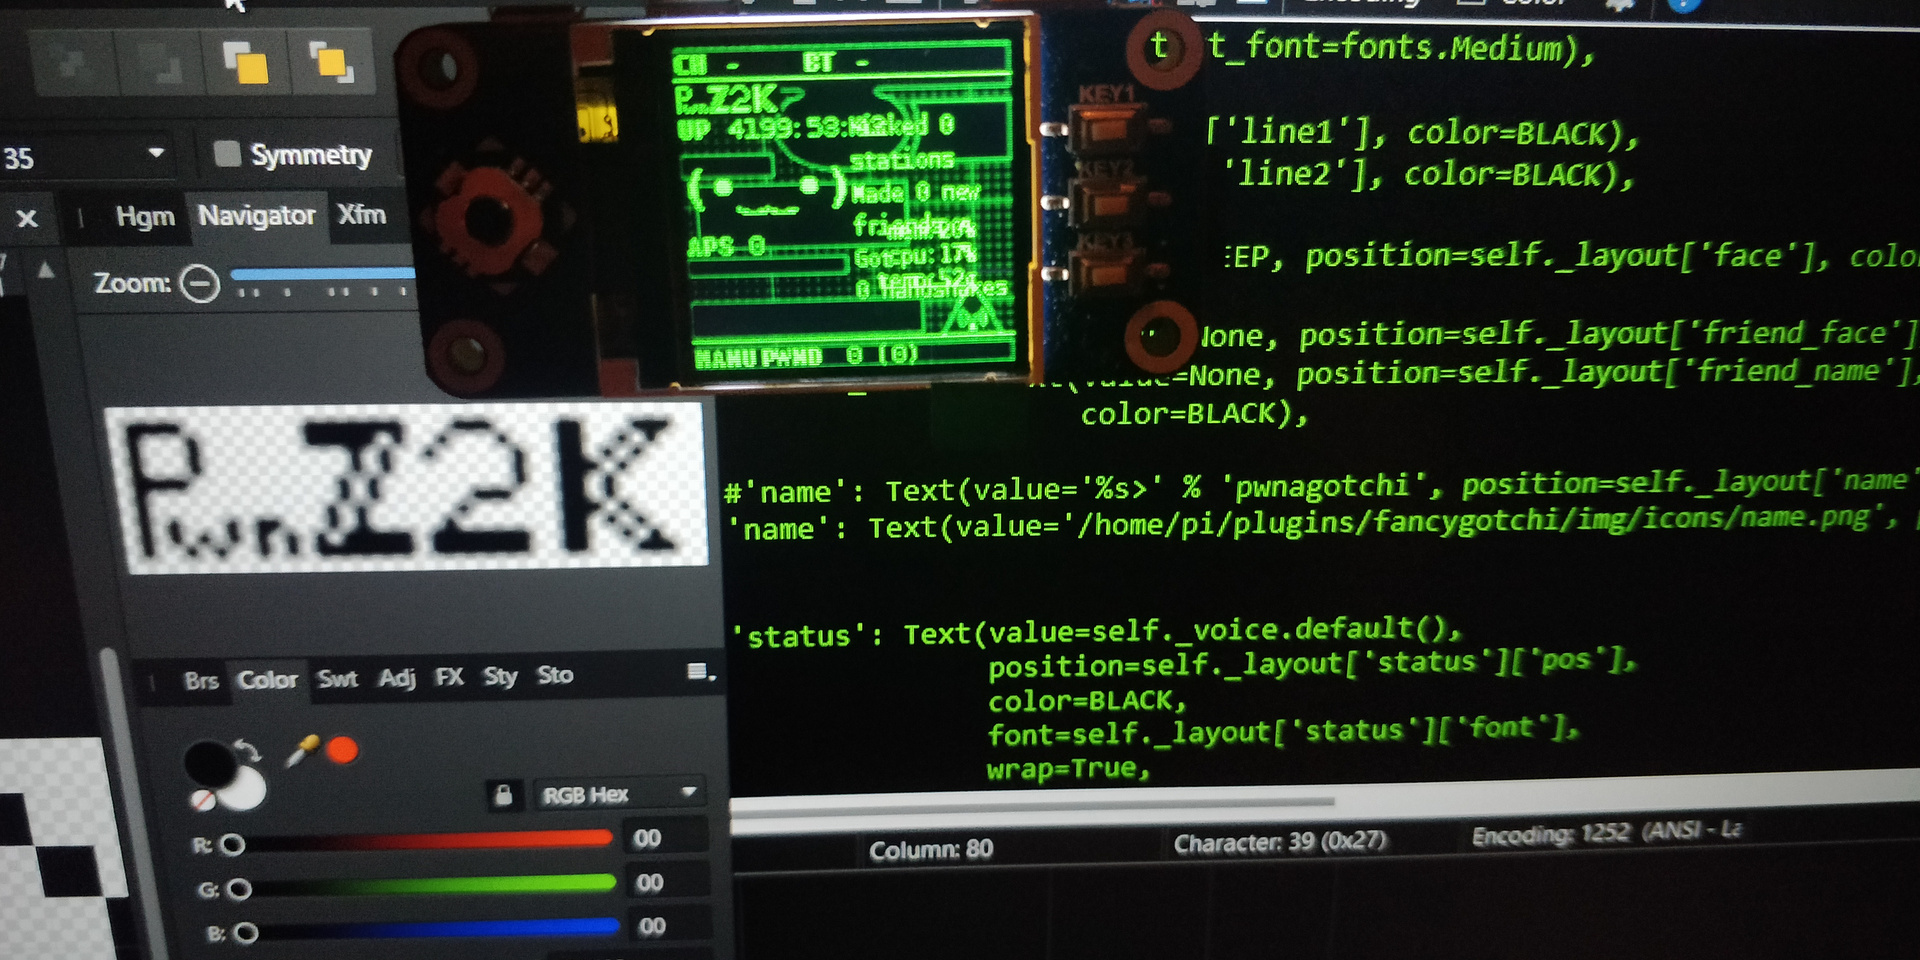Switch to the Xfm transform tab

click(x=361, y=215)
